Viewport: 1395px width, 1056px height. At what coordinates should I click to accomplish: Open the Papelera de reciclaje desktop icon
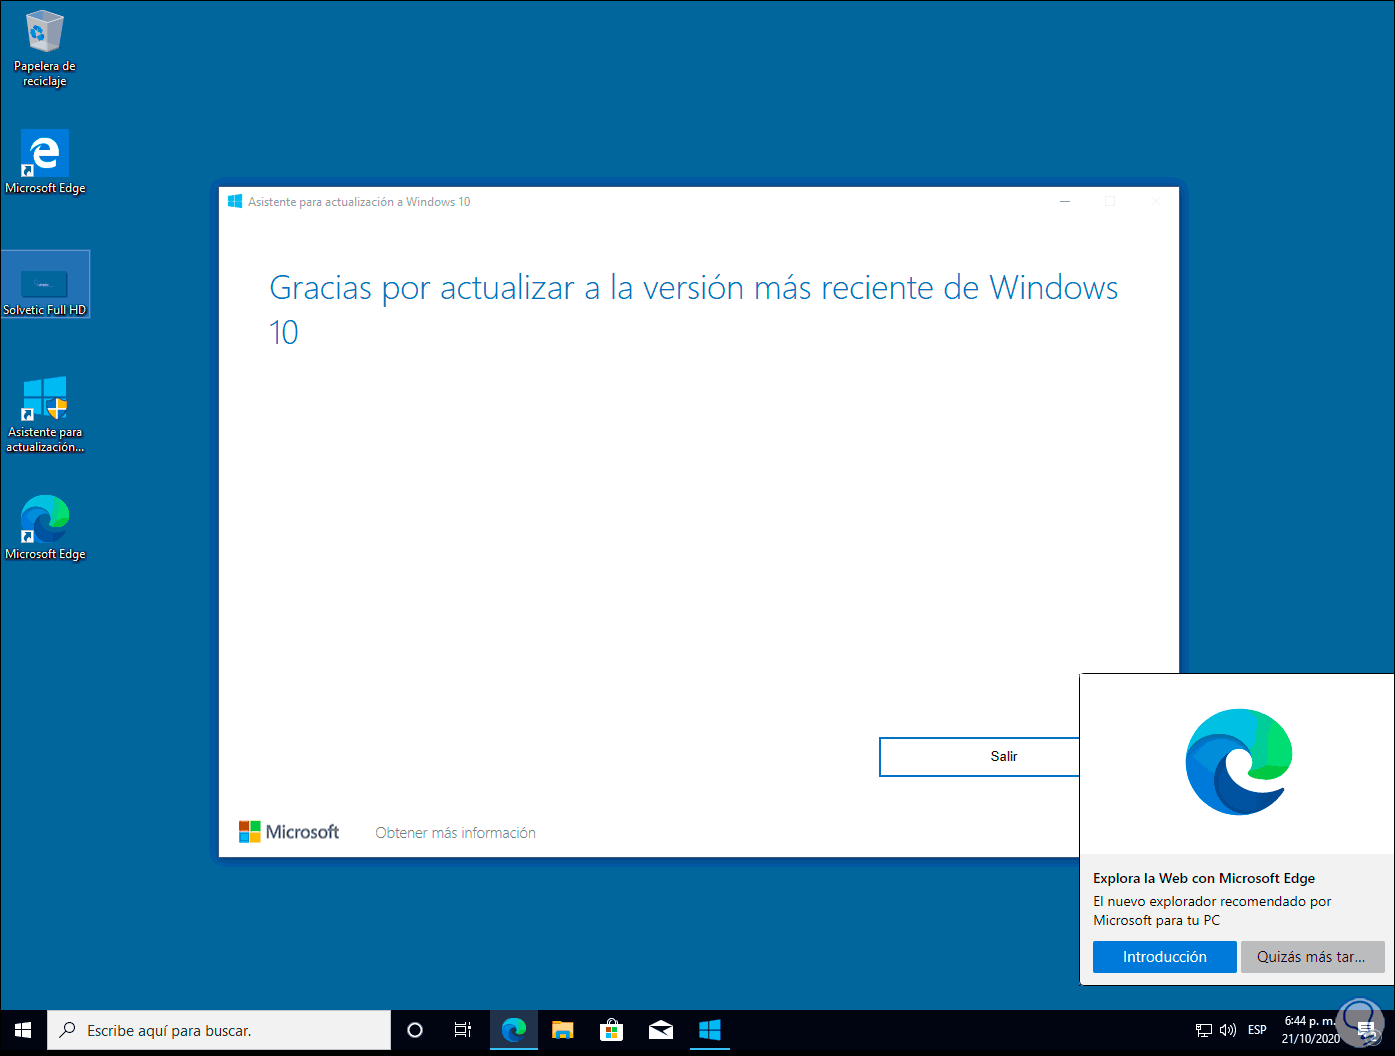point(44,48)
